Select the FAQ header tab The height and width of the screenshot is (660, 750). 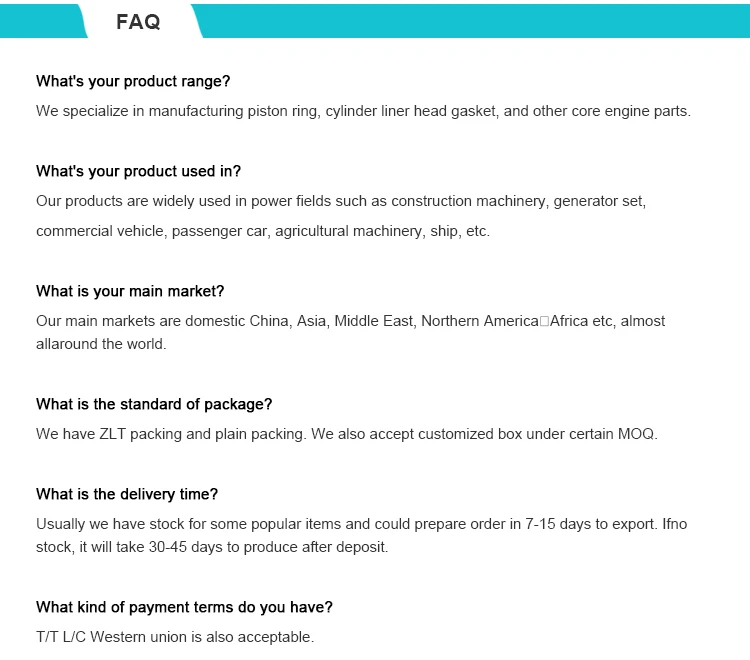coord(138,21)
